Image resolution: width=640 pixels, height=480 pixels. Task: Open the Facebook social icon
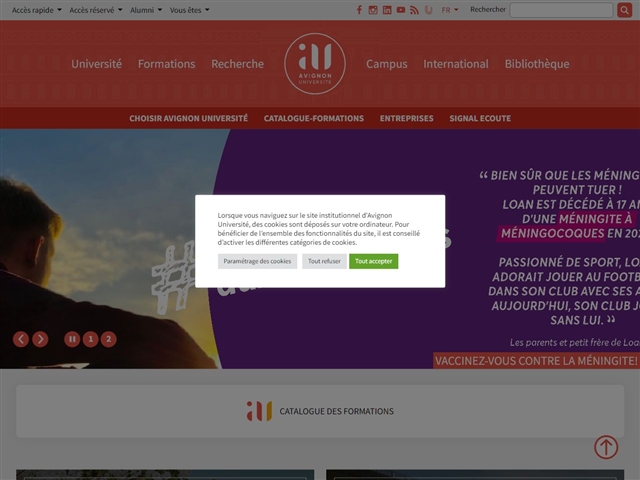tap(359, 10)
